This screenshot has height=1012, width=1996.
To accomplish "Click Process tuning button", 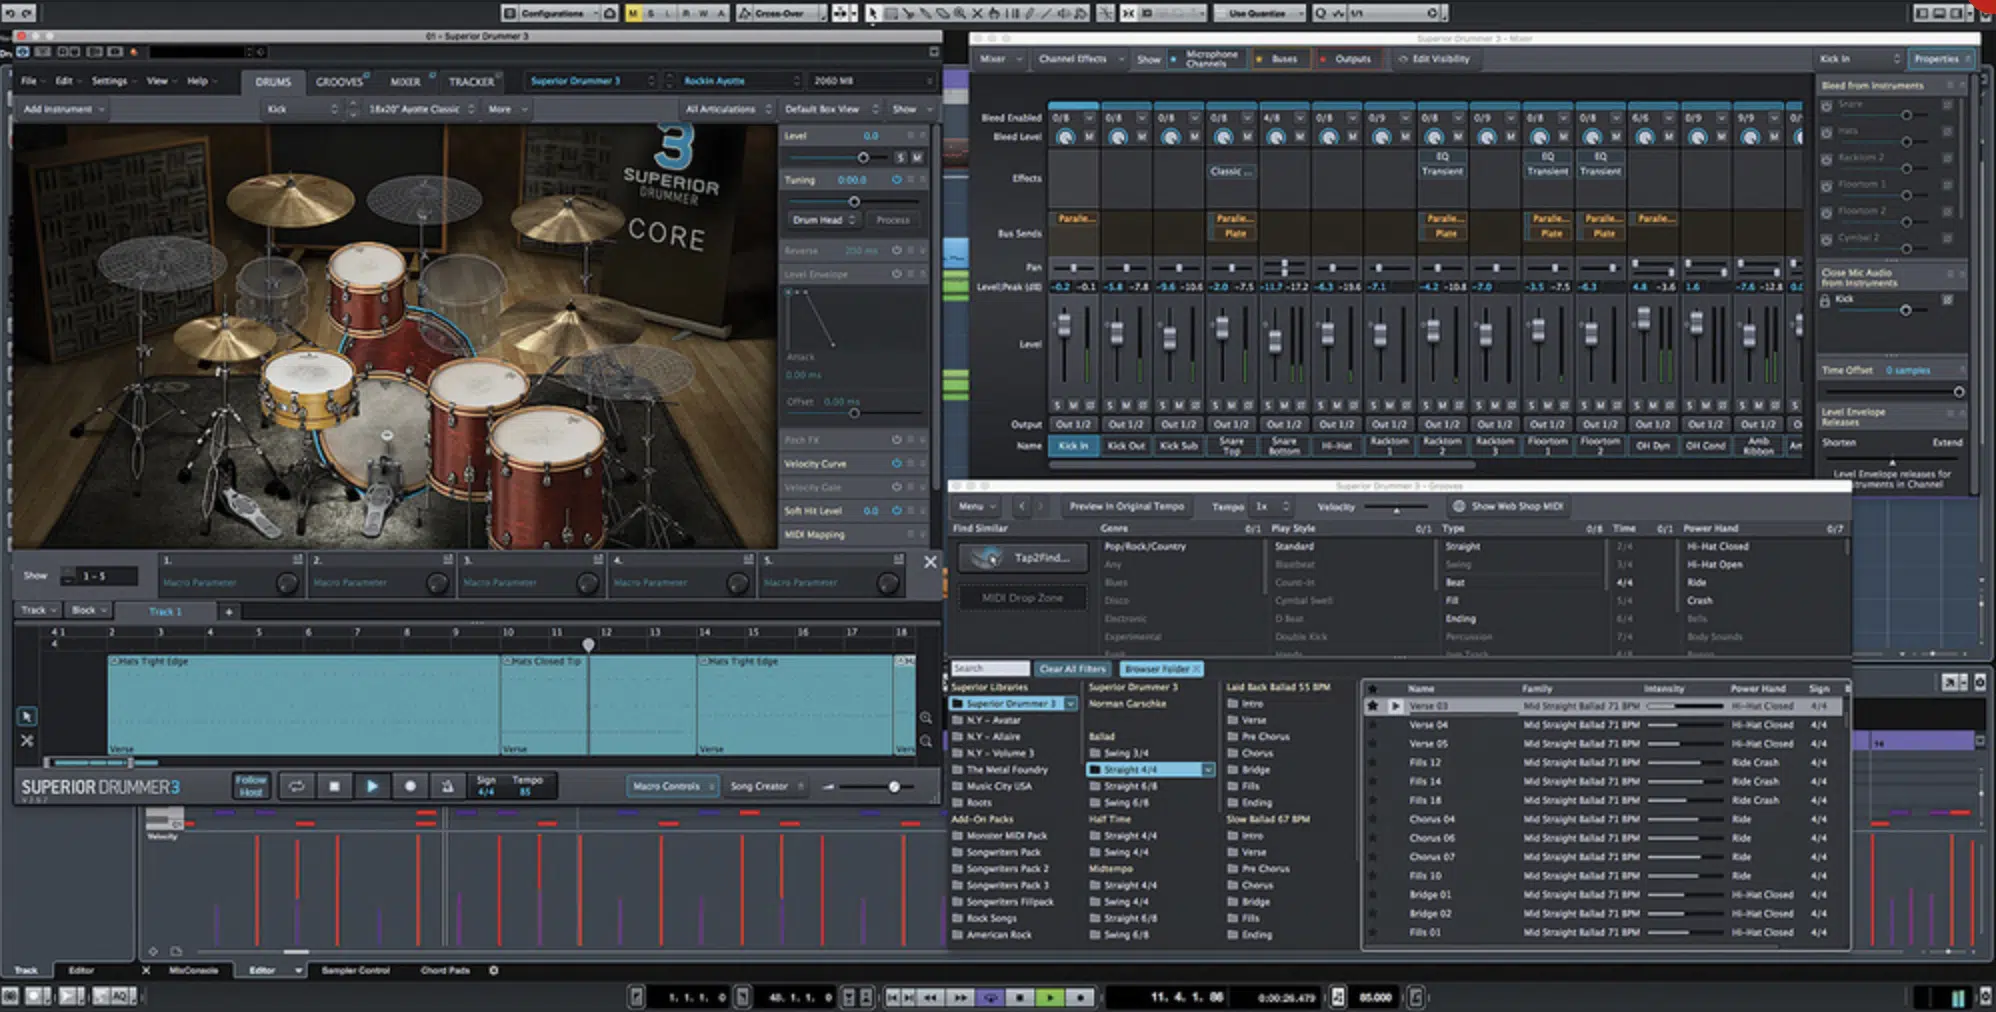I will coord(893,220).
